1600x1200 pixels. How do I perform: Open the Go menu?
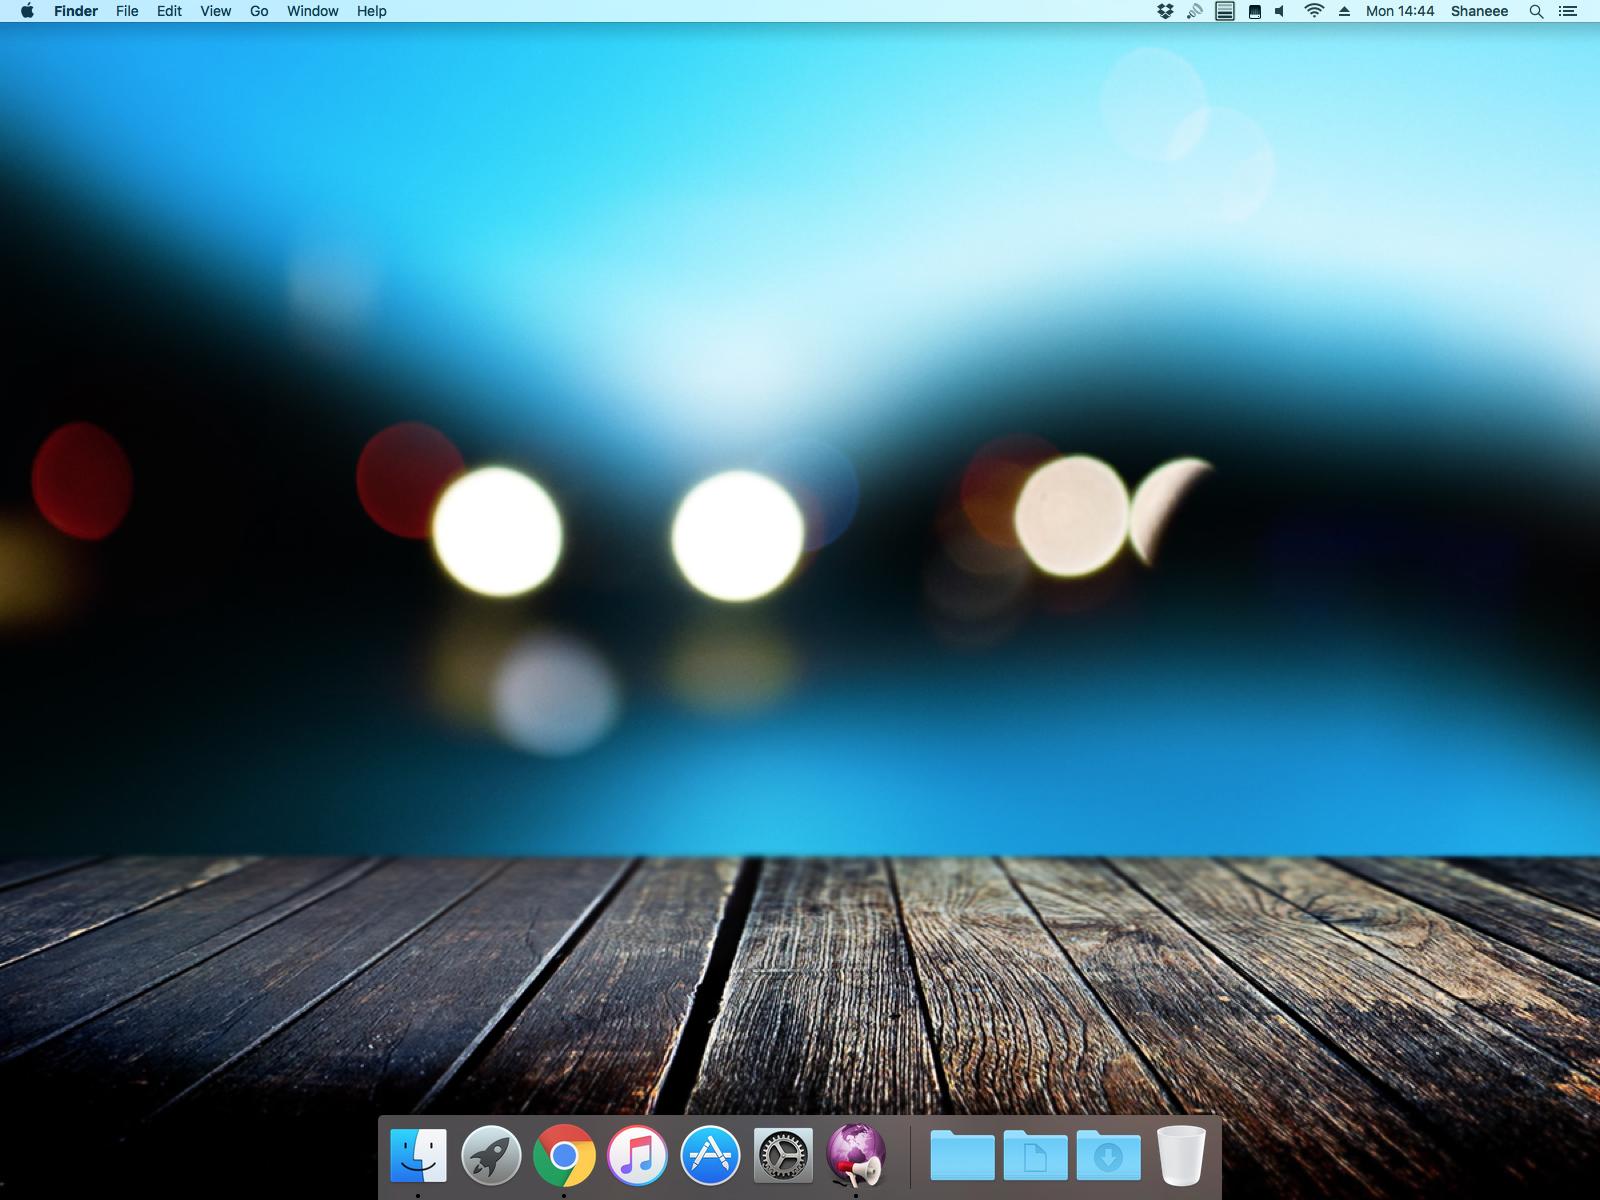pos(259,11)
